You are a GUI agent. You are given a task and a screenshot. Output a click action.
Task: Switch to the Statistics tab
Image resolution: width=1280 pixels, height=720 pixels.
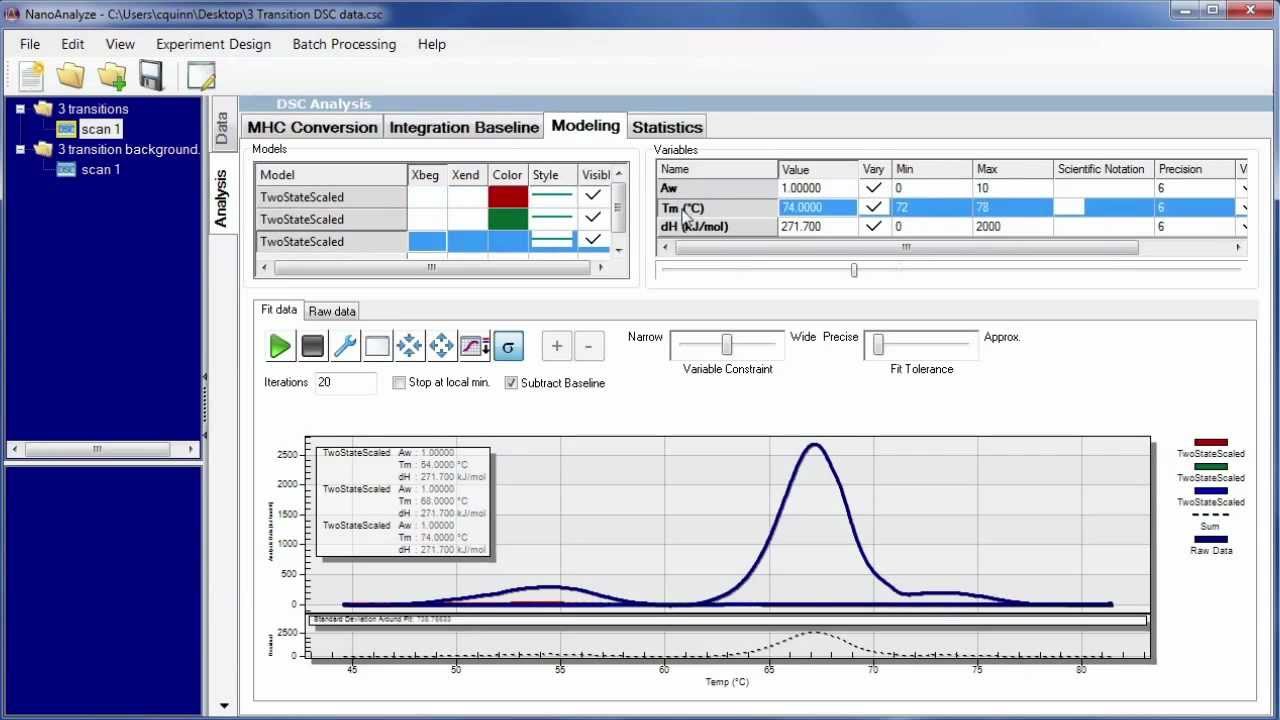pos(666,126)
